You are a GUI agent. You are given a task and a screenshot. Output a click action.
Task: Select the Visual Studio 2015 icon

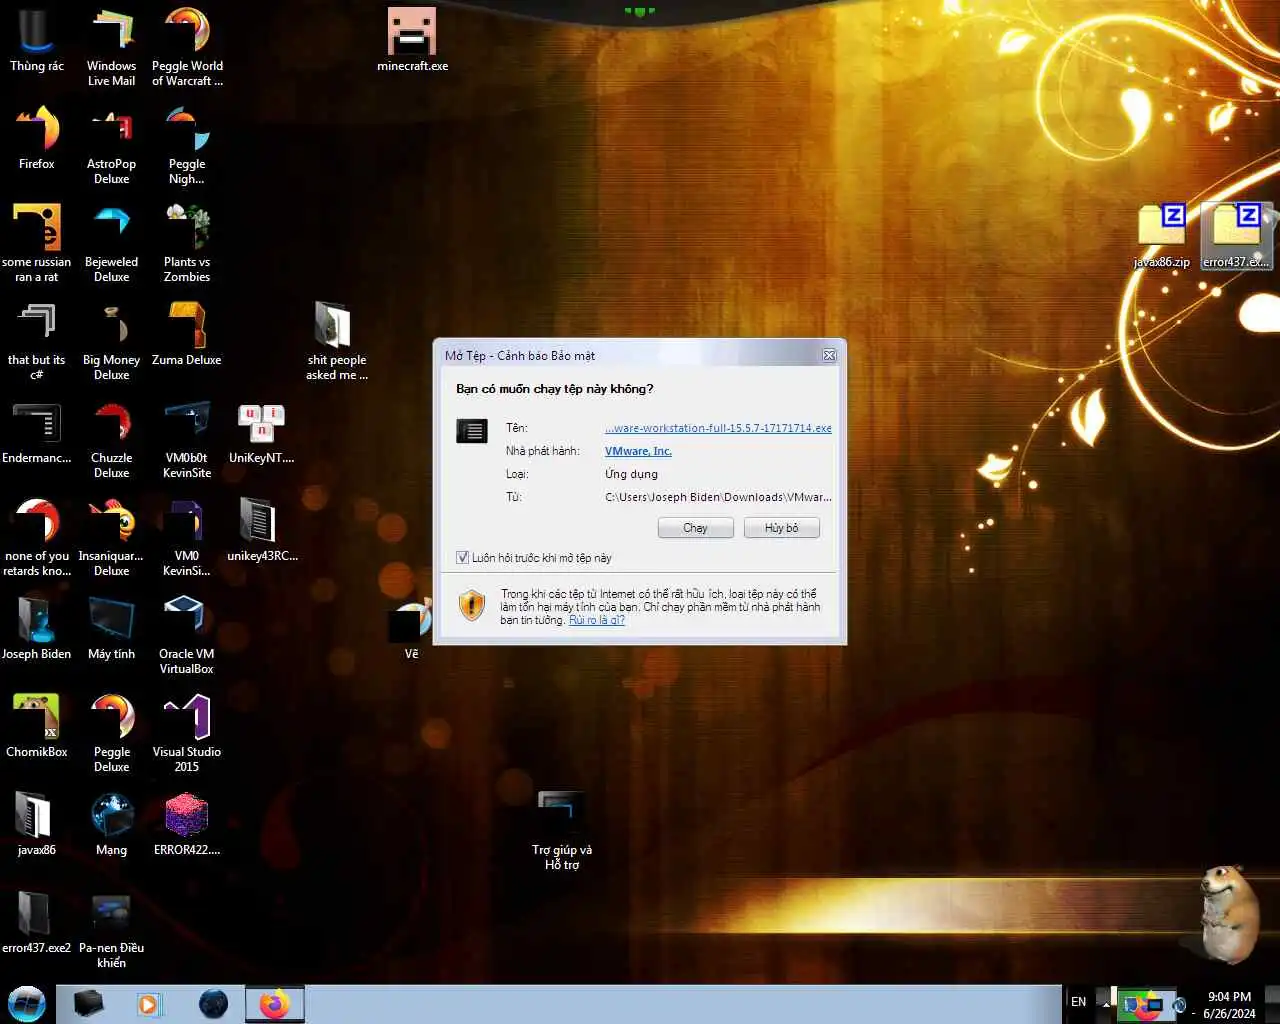(x=187, y=733)
